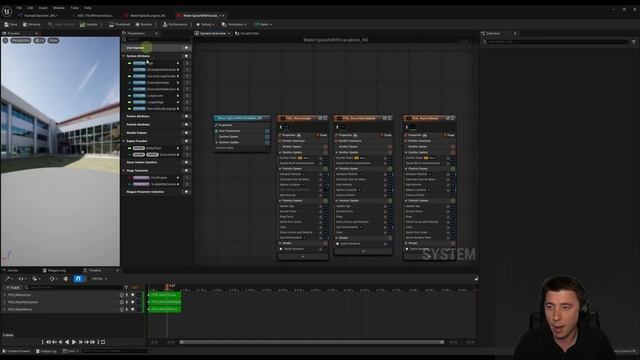The width and height of the screenshot is (640, 360).
Task: Click the Performance toolbar button
Action: [x=175, y=24]
